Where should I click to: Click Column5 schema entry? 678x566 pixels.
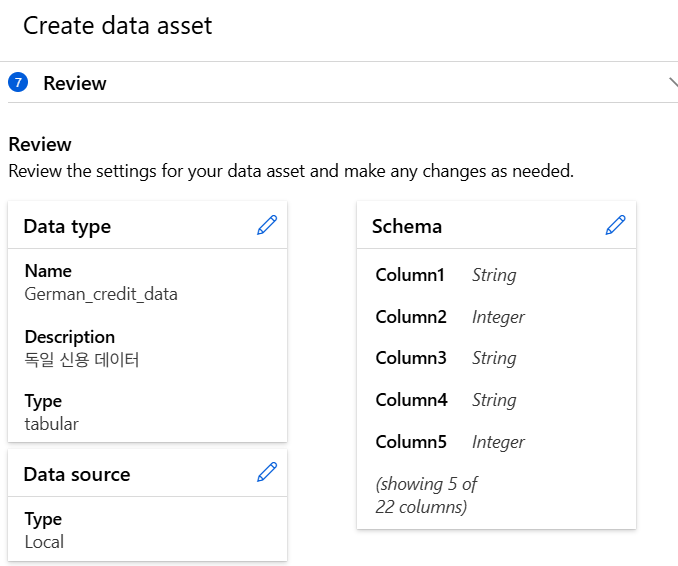411,442
